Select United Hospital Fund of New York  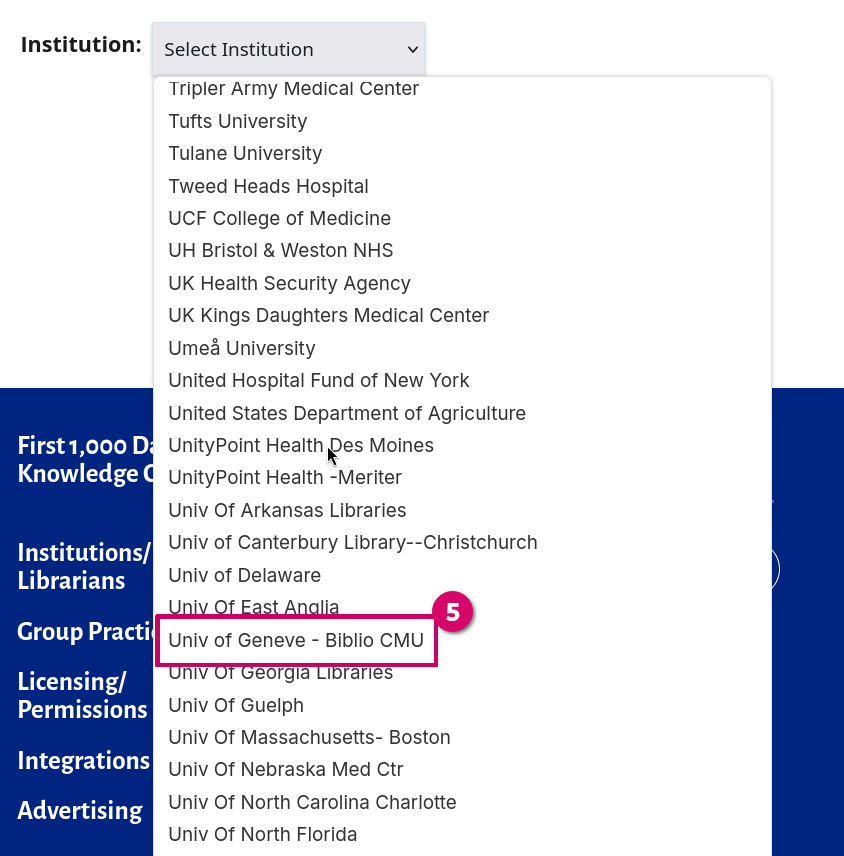point(318,380)
